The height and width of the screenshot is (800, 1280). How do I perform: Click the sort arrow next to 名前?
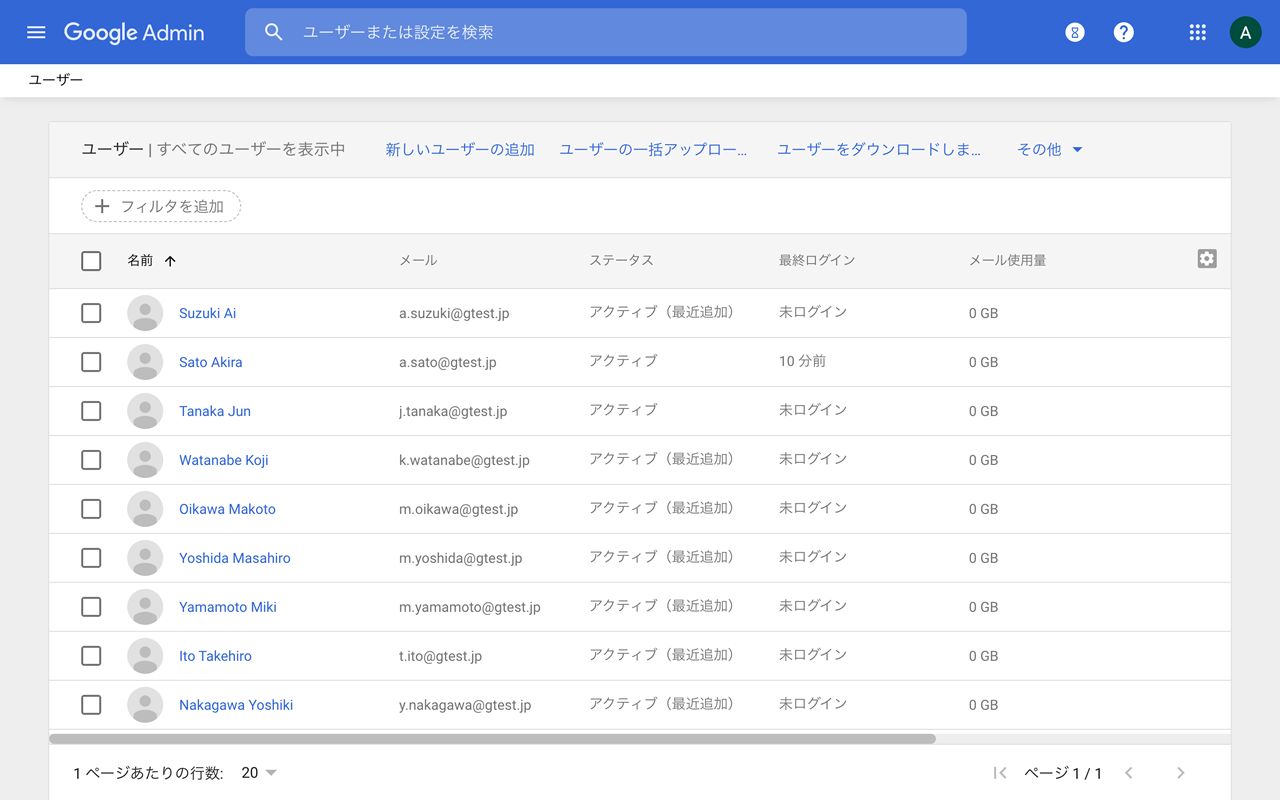click(170, 261)
